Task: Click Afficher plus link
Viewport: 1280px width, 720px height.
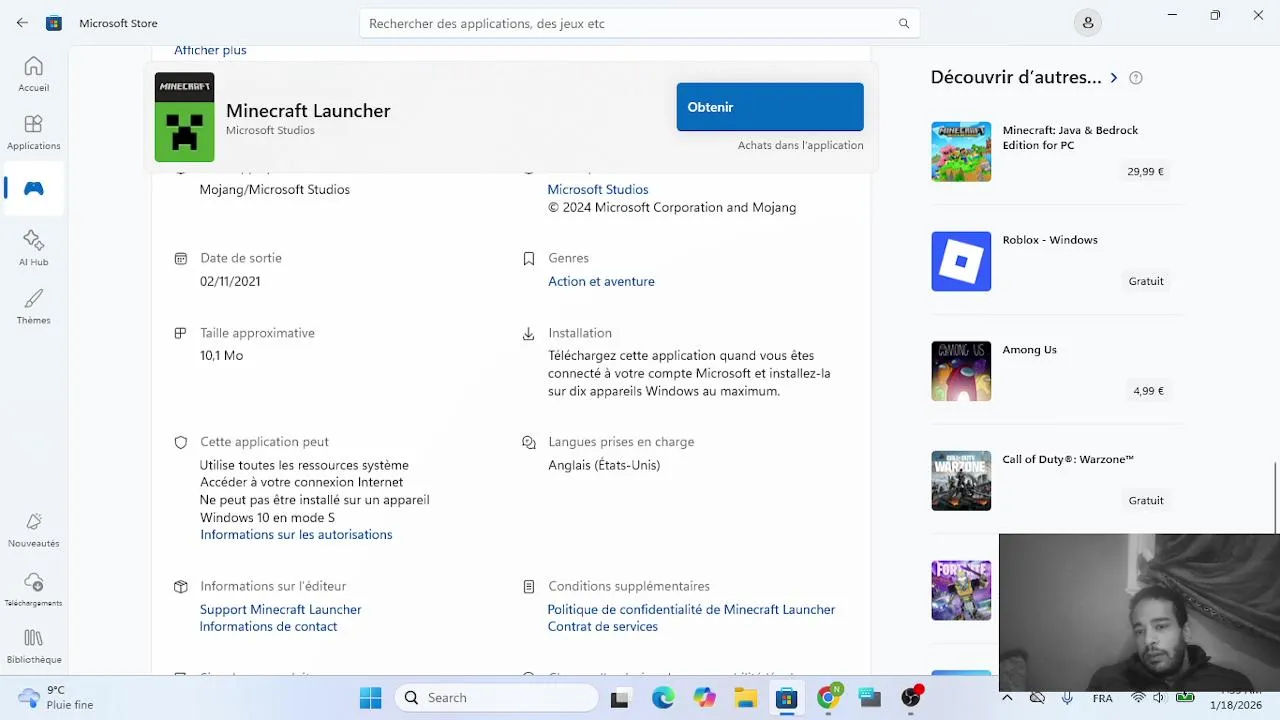Action: 210,50
